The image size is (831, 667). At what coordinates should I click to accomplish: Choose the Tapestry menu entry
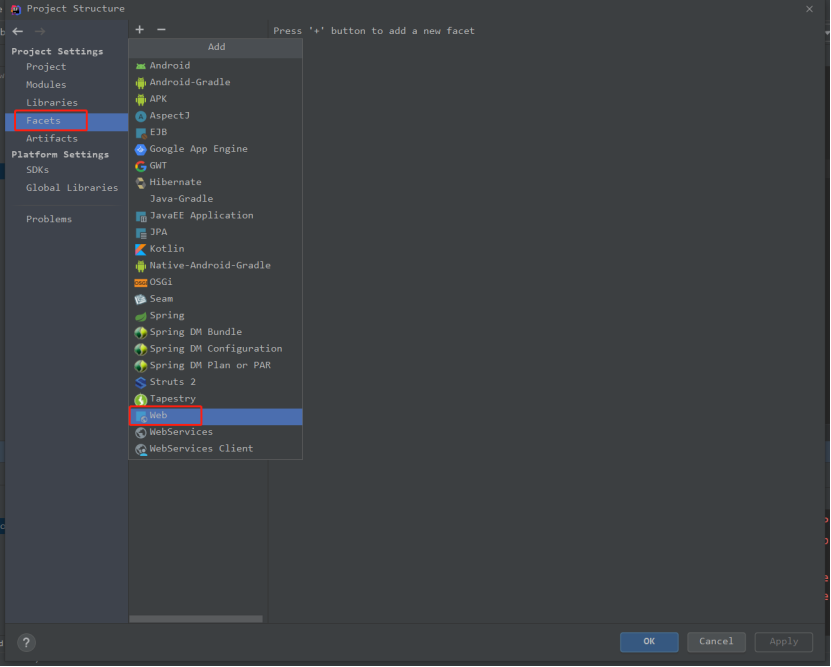[215, 399]
